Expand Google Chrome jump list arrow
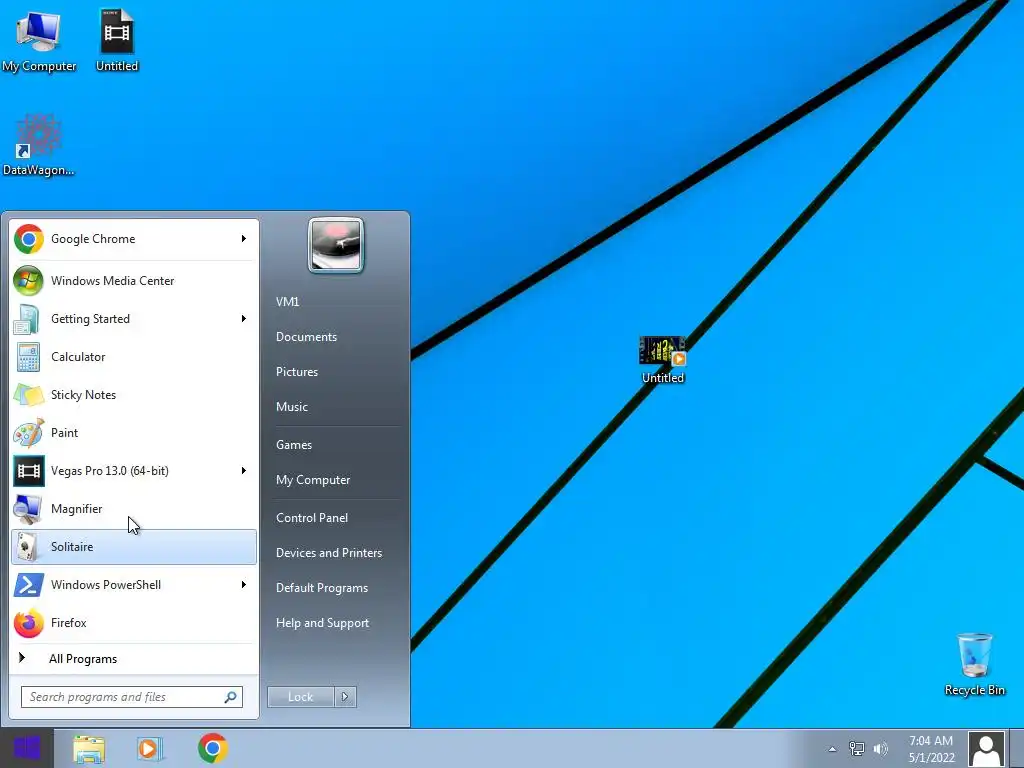 (x=244, y=239)
